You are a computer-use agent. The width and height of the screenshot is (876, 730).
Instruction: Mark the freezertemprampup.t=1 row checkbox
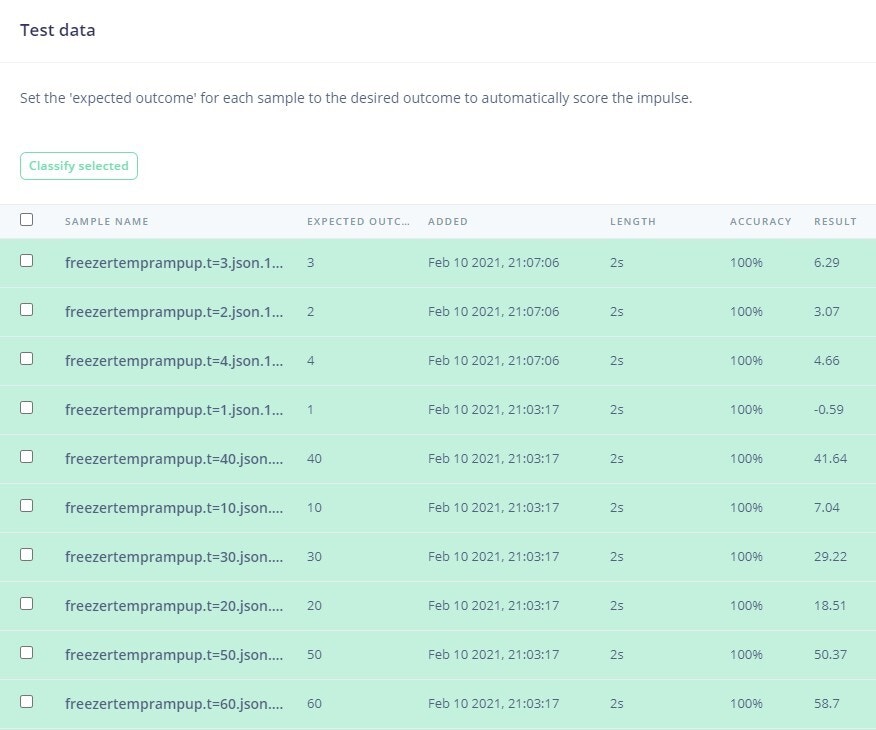coord(26,408)
